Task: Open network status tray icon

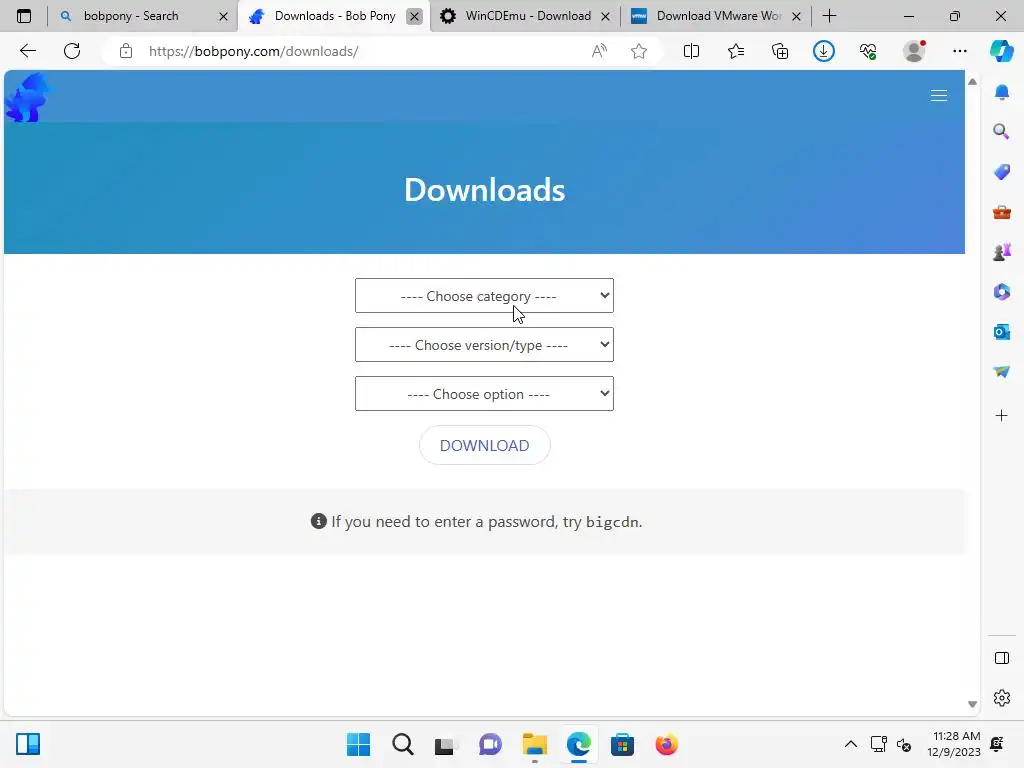Action: coord(878,744)
